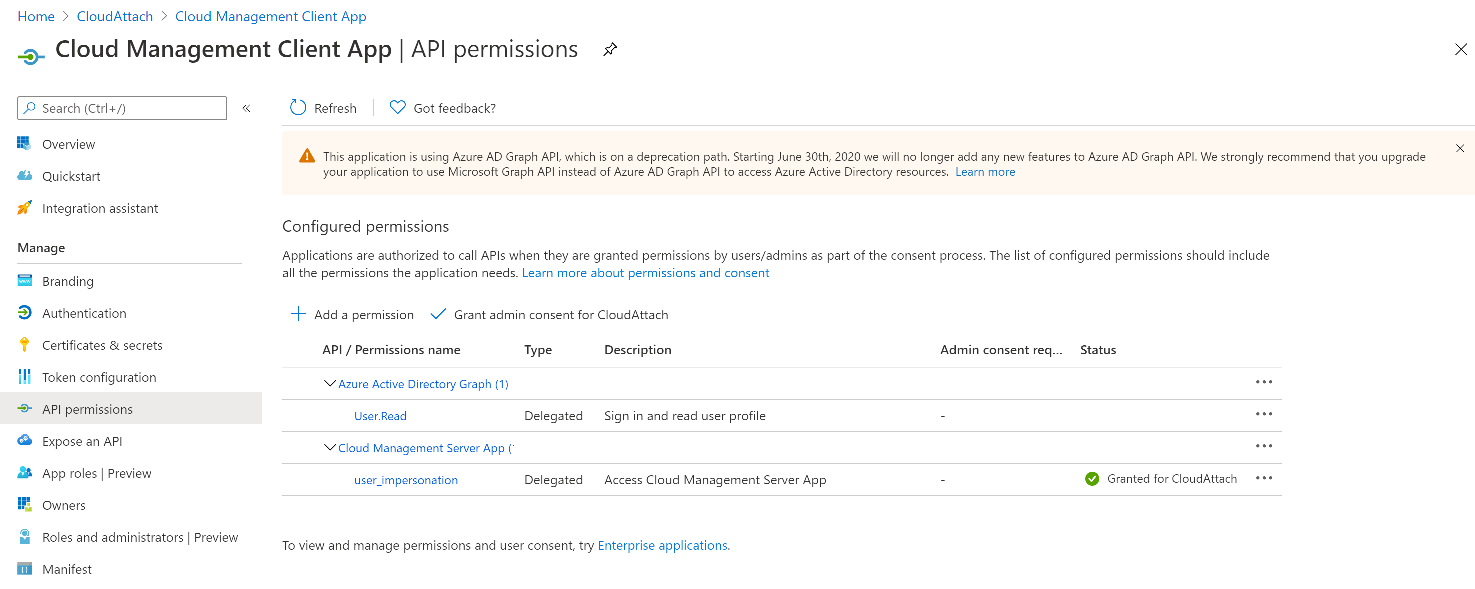Click the Branding icon
This screenshot has width=1475, height=589.
pyautogui.click(x=25, y=281)
